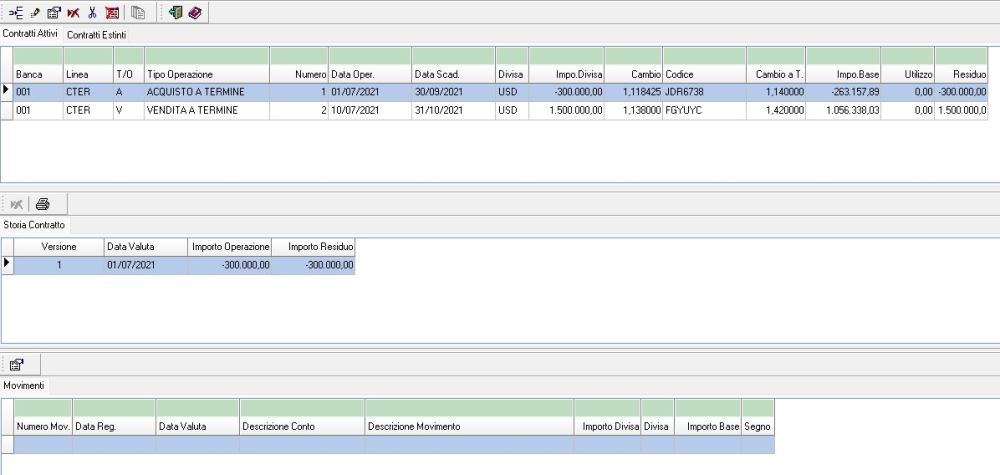Select the VENDITA A TERMINE contract row
This screenshot has height=475, width=1000.
200,110
